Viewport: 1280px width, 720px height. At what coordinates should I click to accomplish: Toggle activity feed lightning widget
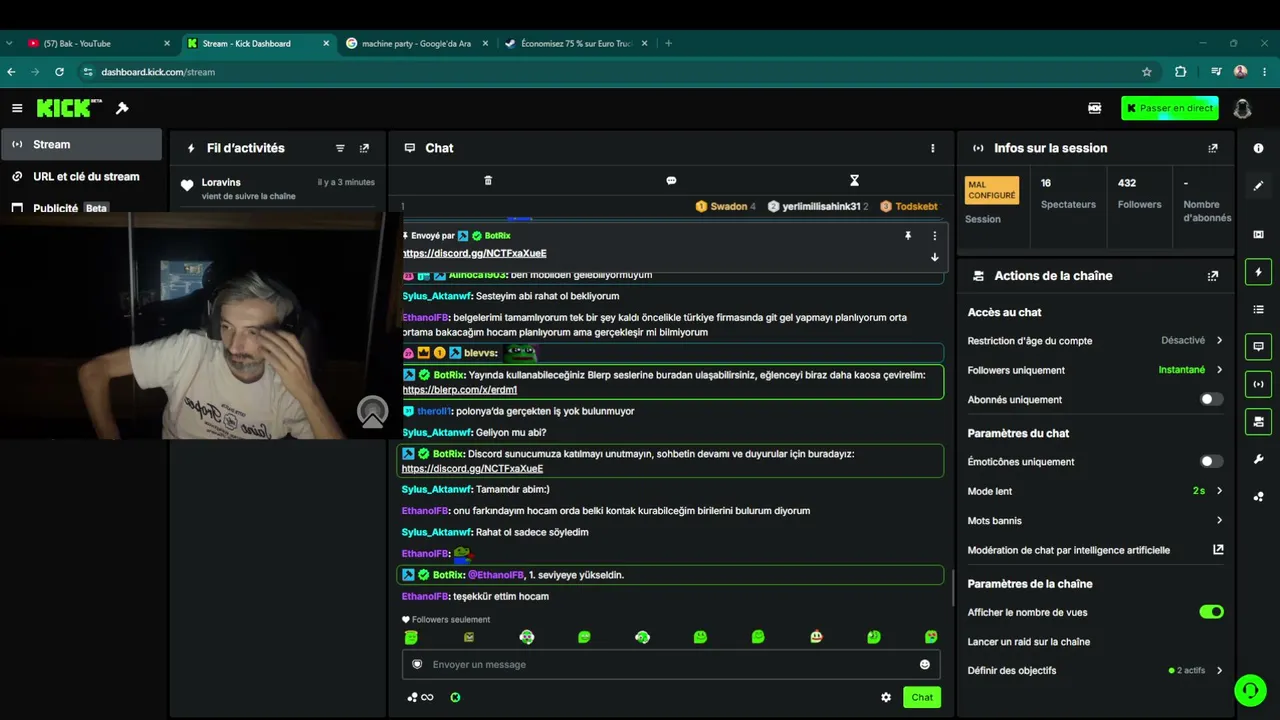pos(1258,272)
